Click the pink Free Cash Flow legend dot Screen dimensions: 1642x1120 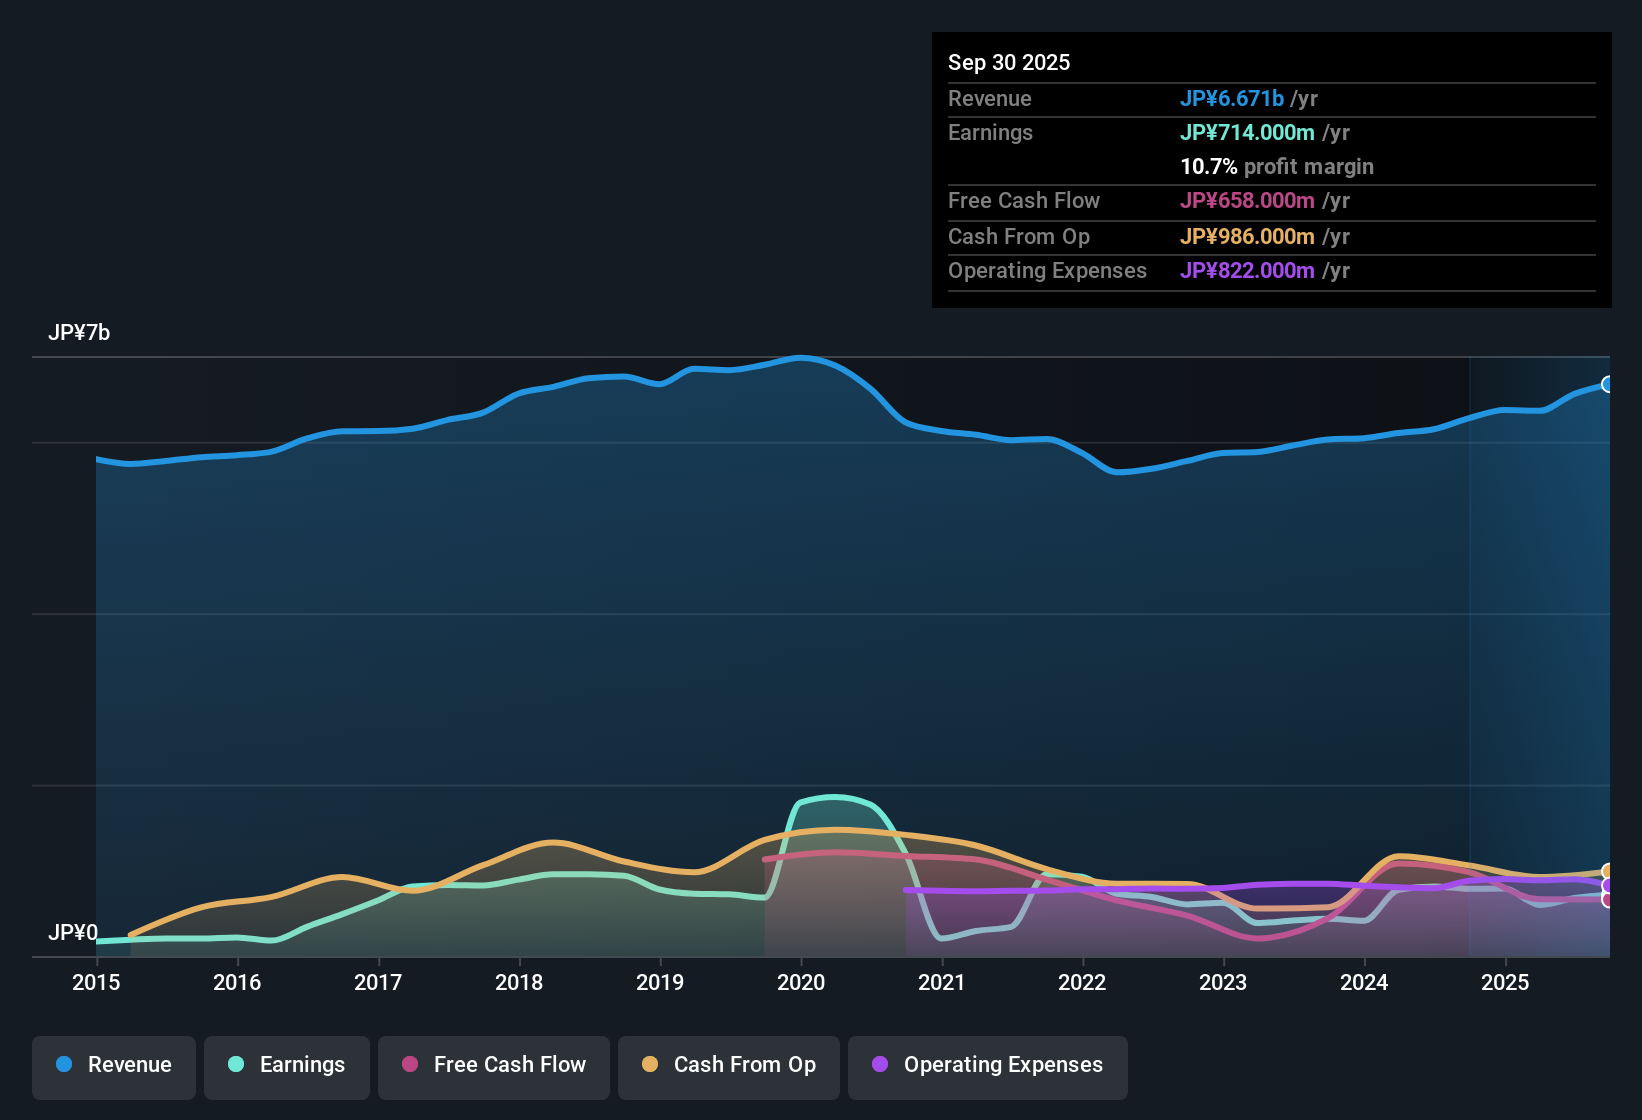[408, 1065]
